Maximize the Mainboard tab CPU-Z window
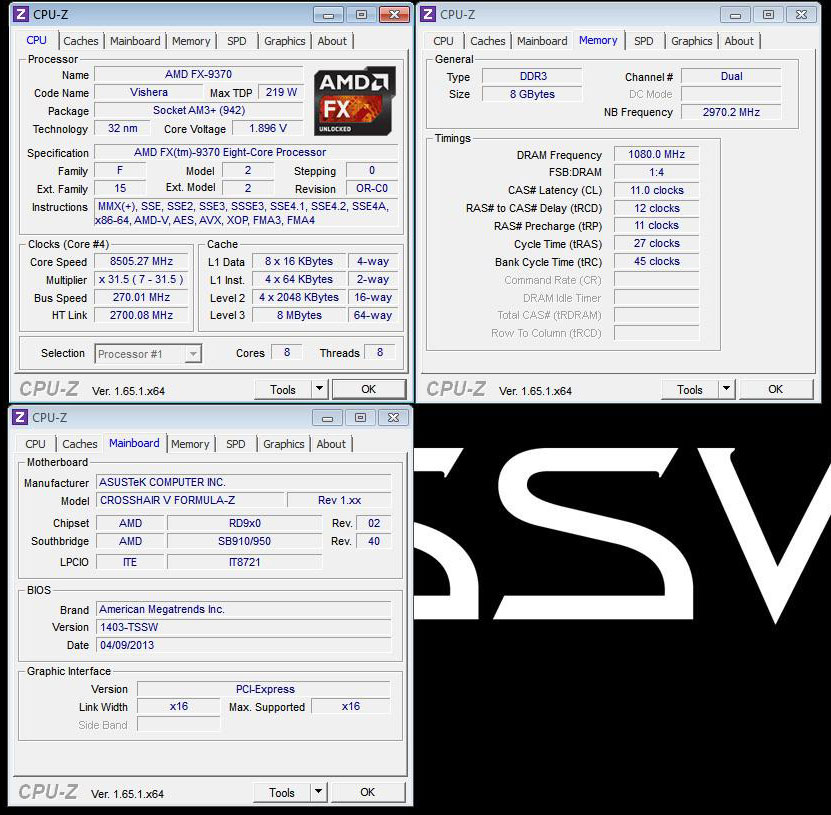Image resolution: width=831 pixels, height=815 pixels. click(360, 418)
